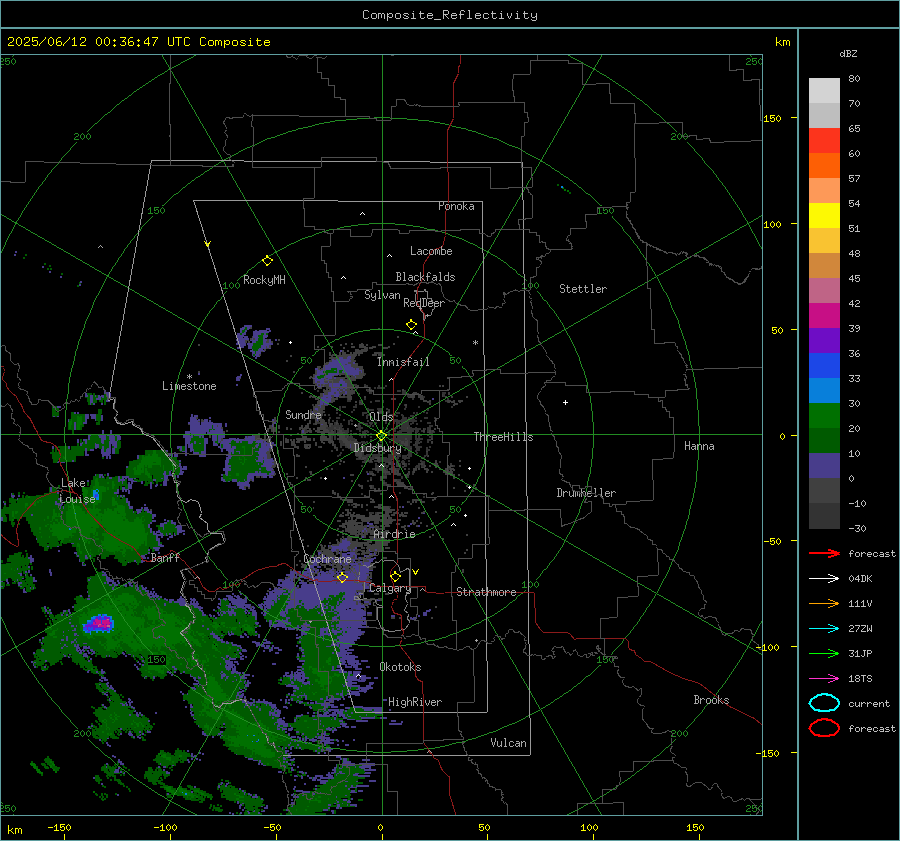Click the light blue swatch near 30 dBZ
Screen dimensions: 900x841
click(x=824, y=390)
